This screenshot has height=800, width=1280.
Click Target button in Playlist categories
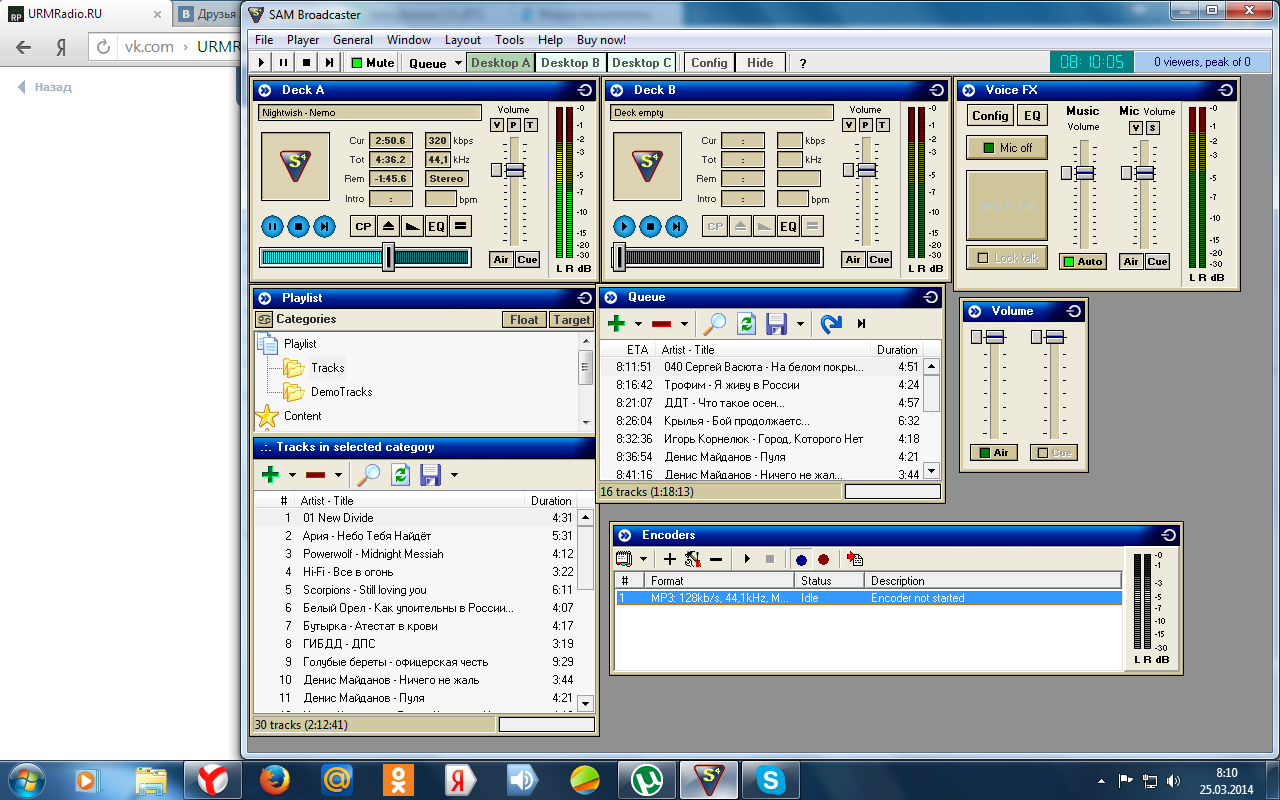[x=572, y=320]
